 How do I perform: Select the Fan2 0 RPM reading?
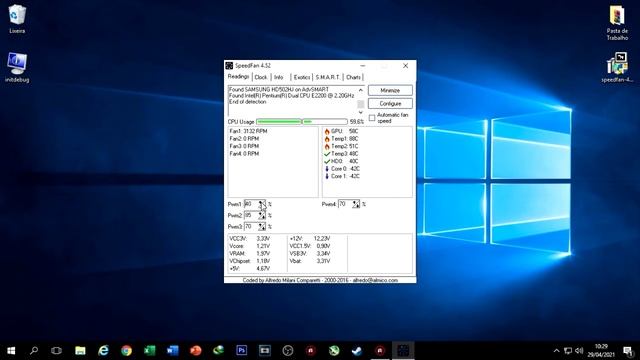pos(244,139)
